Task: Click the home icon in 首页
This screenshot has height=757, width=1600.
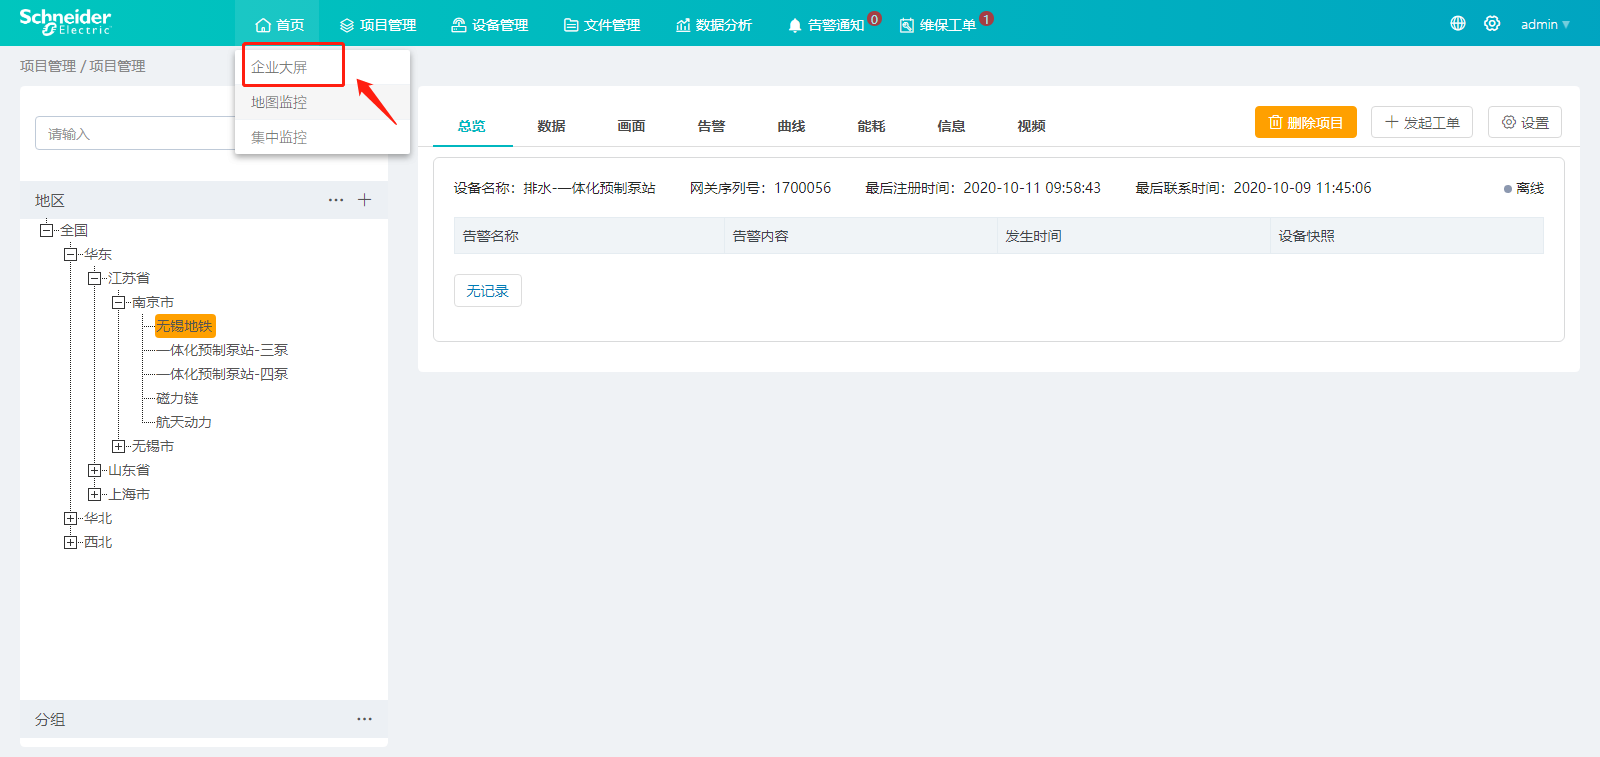Action: pos(263,25)
